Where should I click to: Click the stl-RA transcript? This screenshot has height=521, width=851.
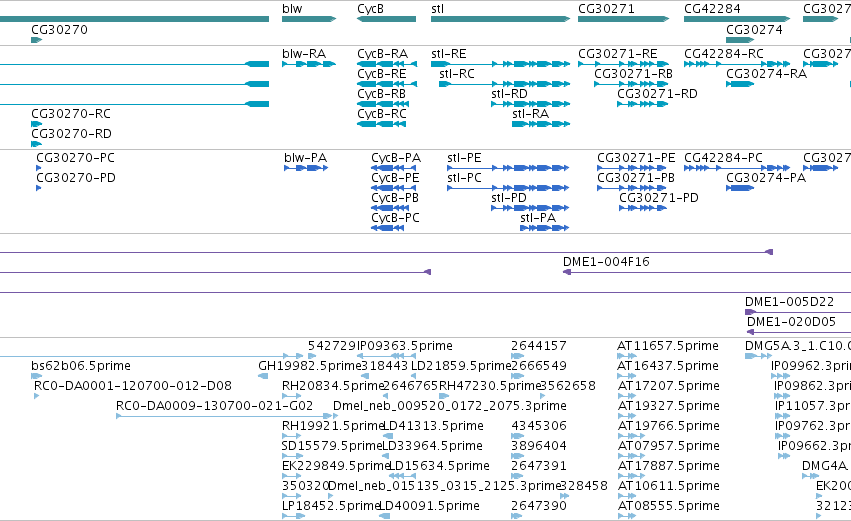(x=541, y=124)
